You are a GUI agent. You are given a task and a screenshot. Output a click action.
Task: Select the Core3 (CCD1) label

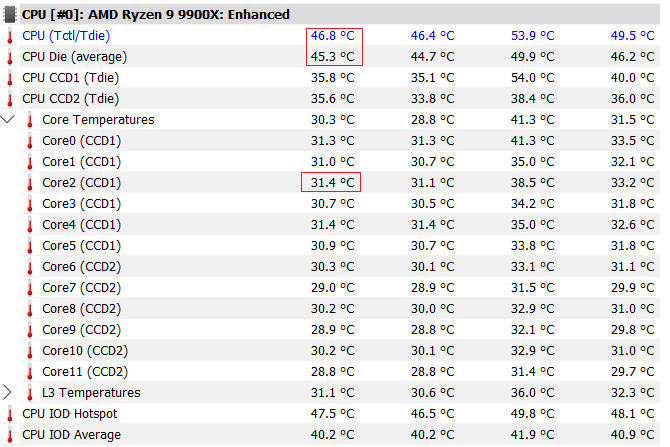(x=82, y=203)
